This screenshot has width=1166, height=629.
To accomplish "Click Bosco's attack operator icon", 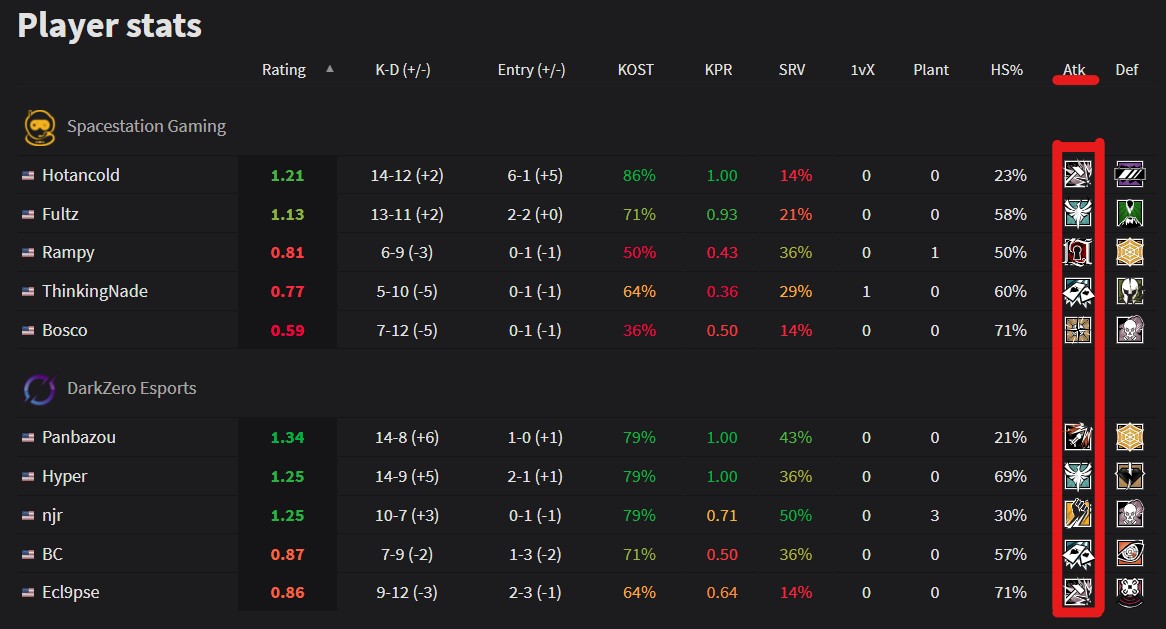I will point(1078,330).
